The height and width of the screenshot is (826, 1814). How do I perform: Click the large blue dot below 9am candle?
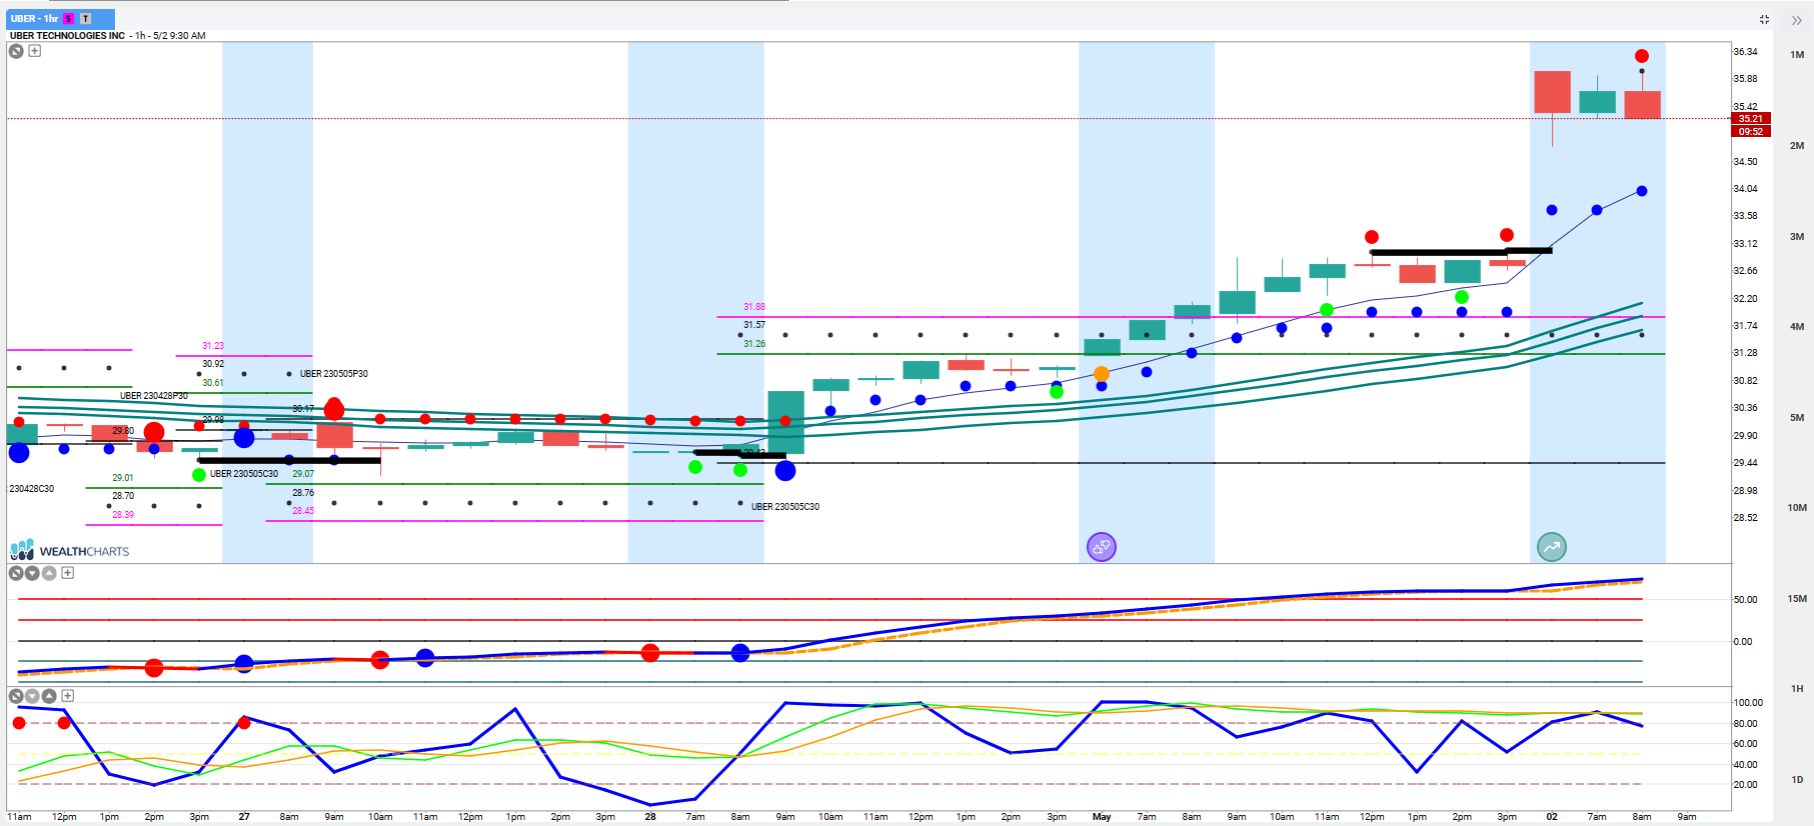[785, 470]
